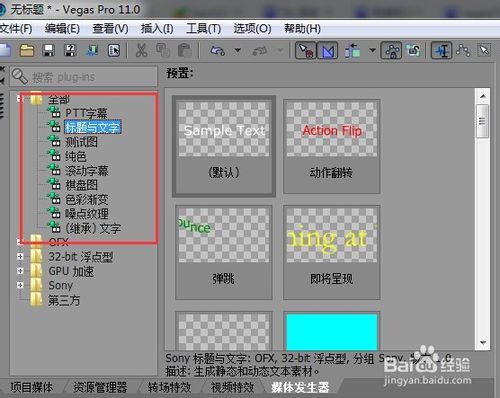Expand the OFX folder node
The height and width of the screenshot is (398, 500).
(20, 242)
